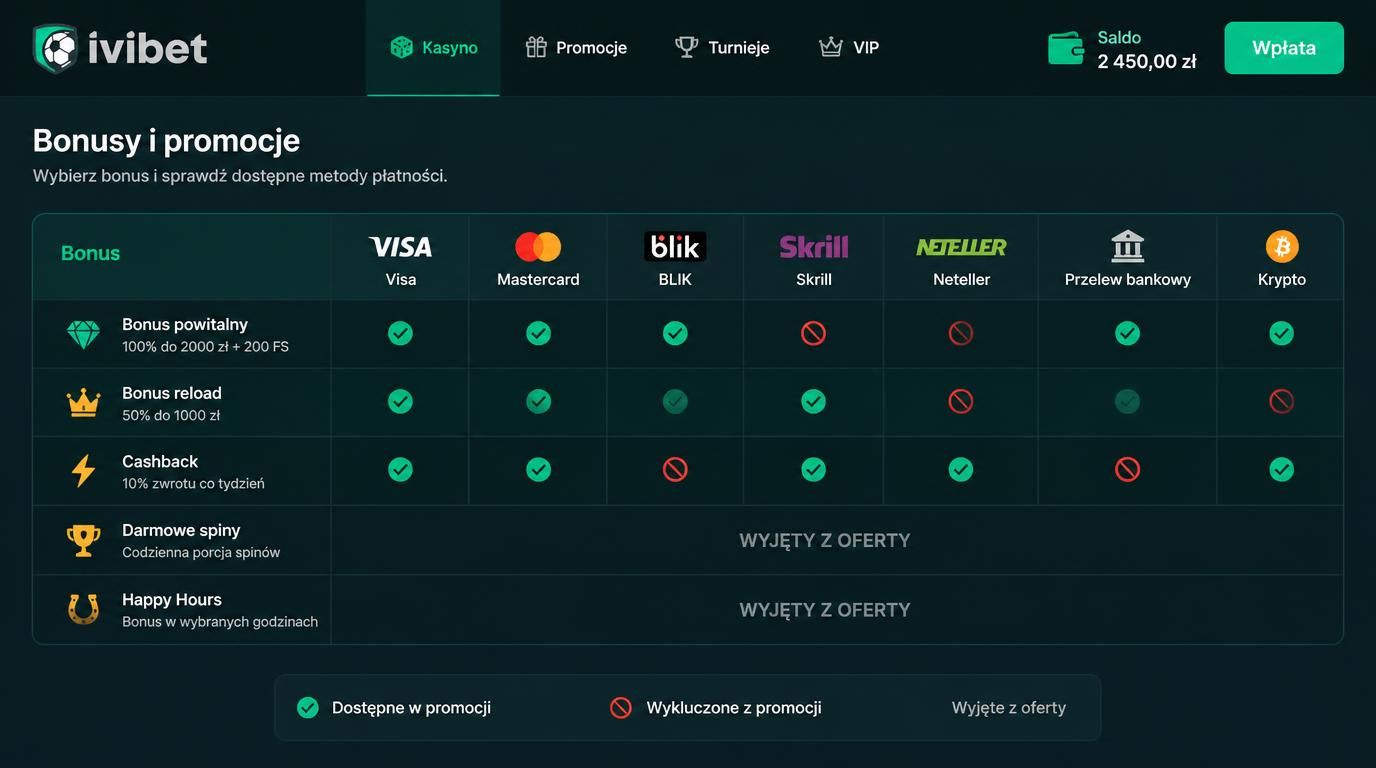Click the Cashback Neteller checkmark

[961, 469]
